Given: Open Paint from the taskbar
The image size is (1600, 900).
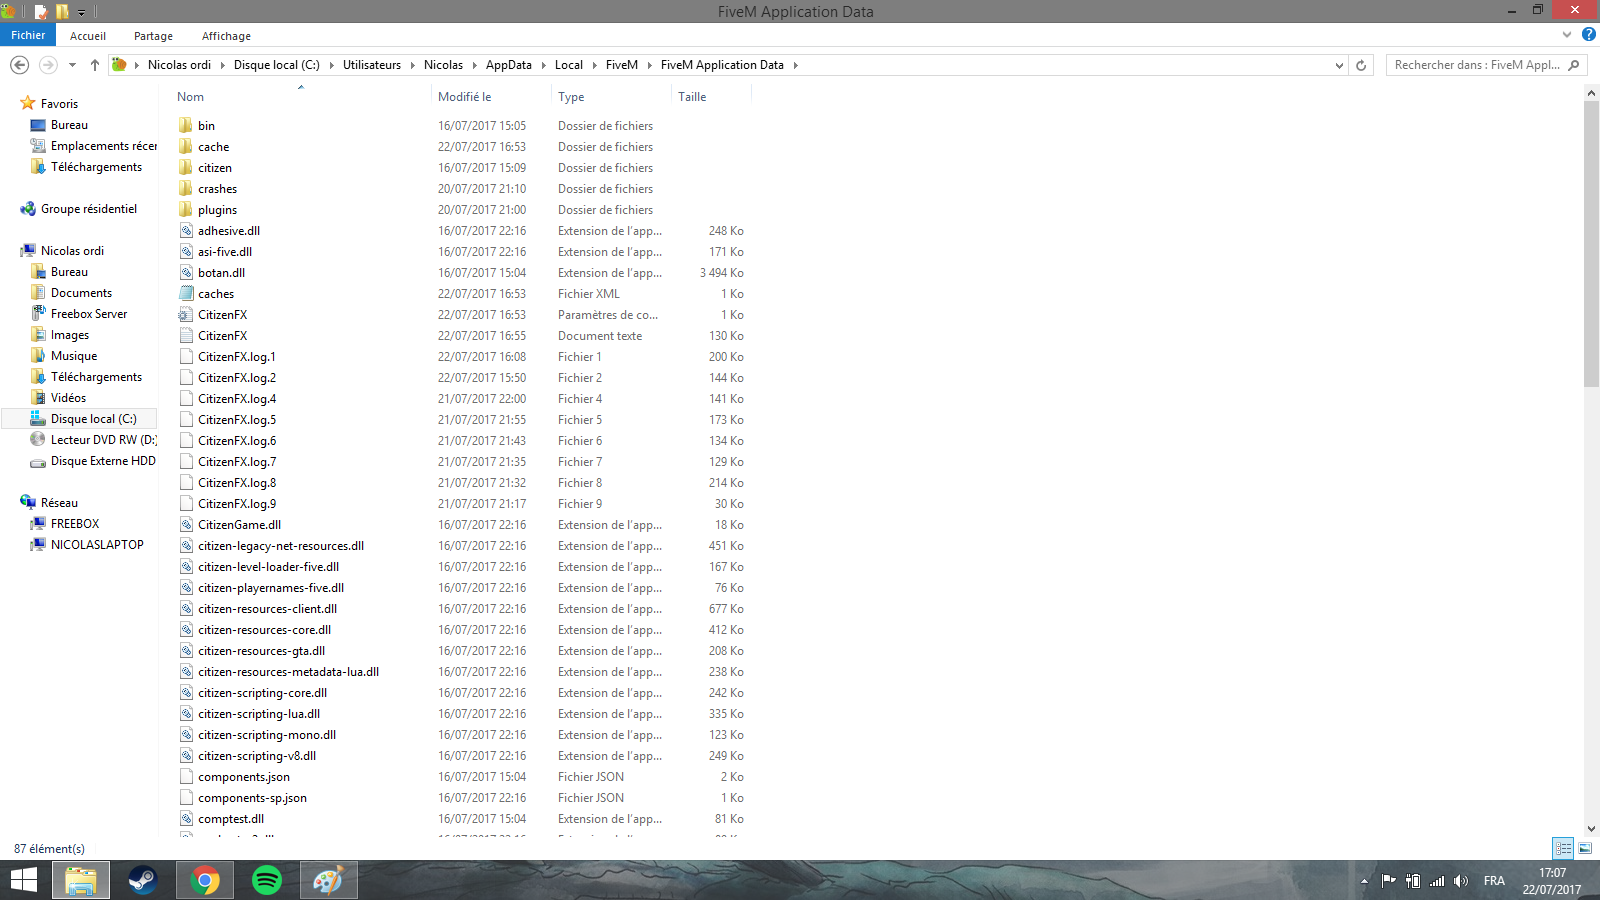Looking at the screenshot, I should click(328, 880).
